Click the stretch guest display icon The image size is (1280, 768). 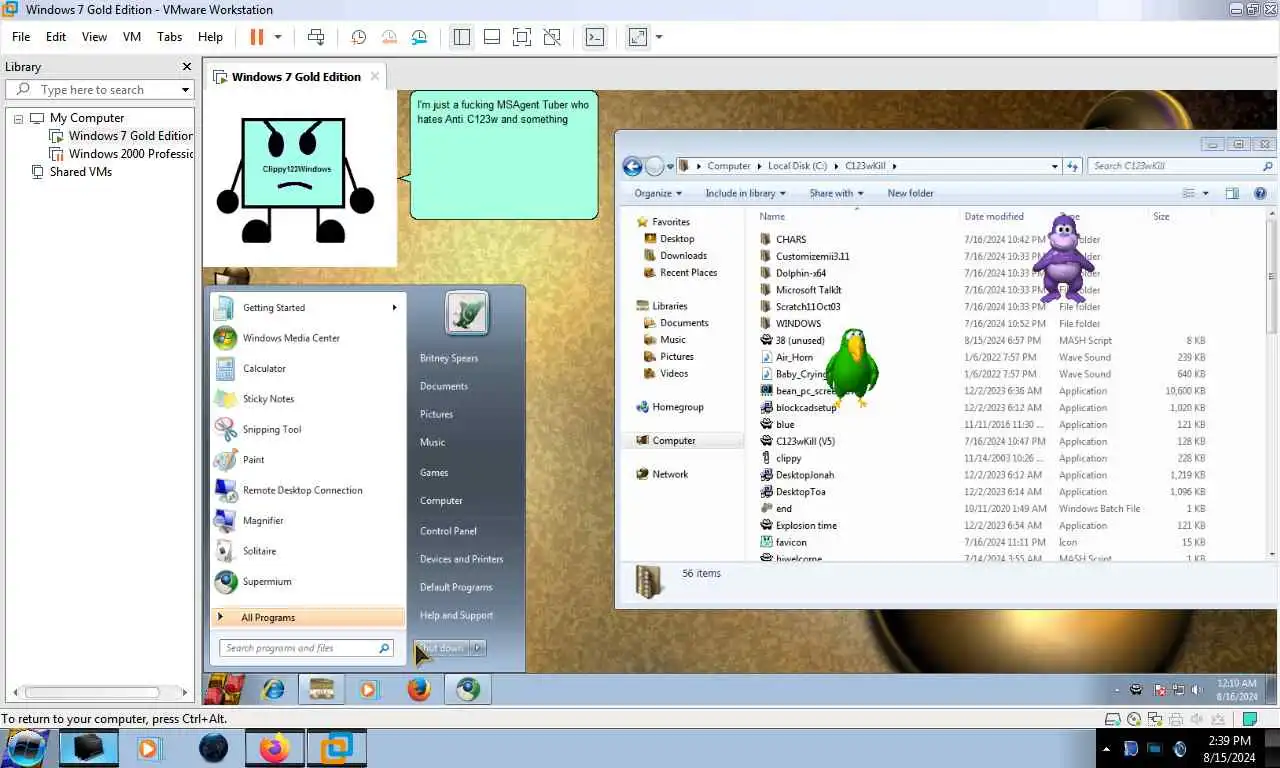coord(637,37)
